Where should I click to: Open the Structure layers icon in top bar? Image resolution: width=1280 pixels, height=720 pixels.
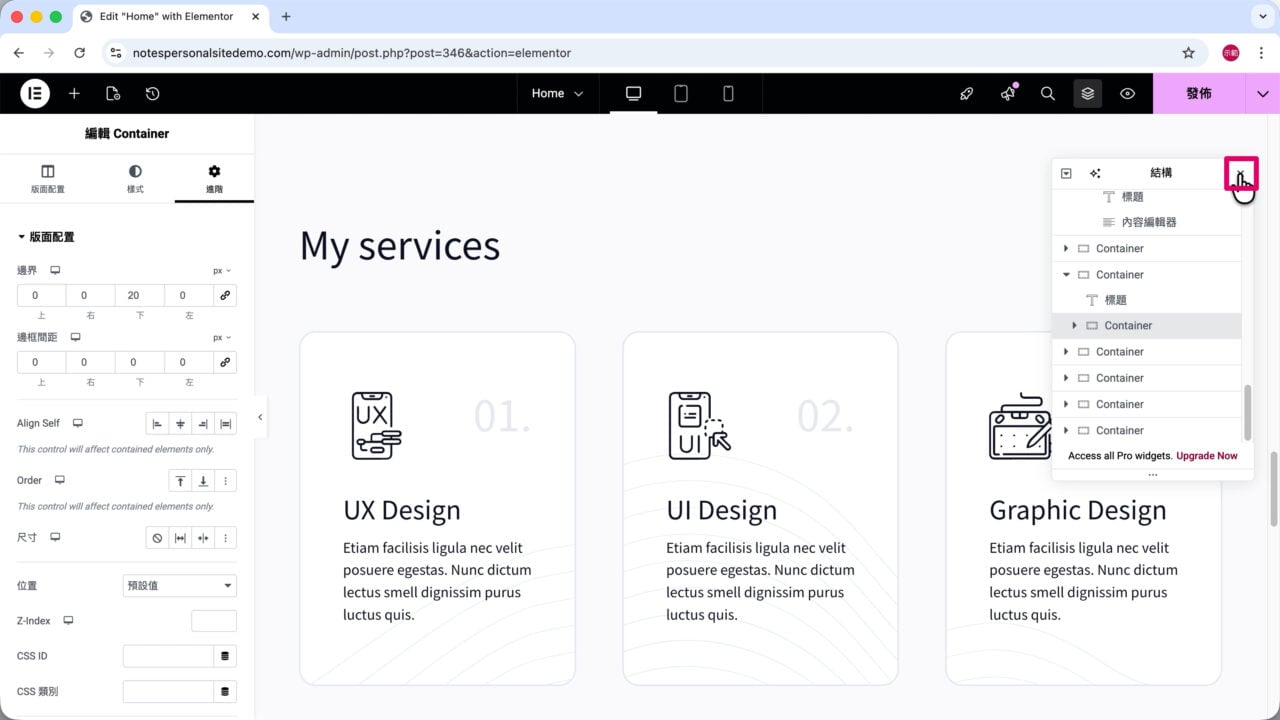(1087, 93)
